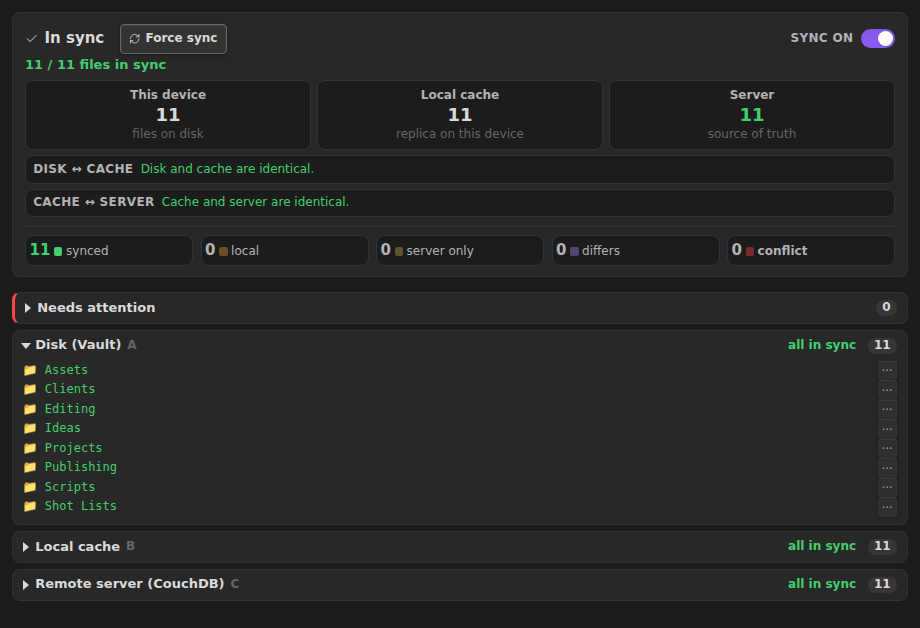
Task: Open the Clients folder icon
Action: click(x=30, y=389)
